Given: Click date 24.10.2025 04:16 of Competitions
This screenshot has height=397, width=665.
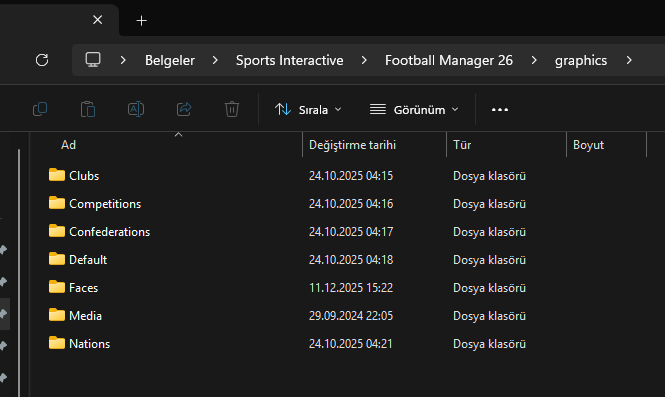Looking at the screenshot, I should (x=351, y=204).
